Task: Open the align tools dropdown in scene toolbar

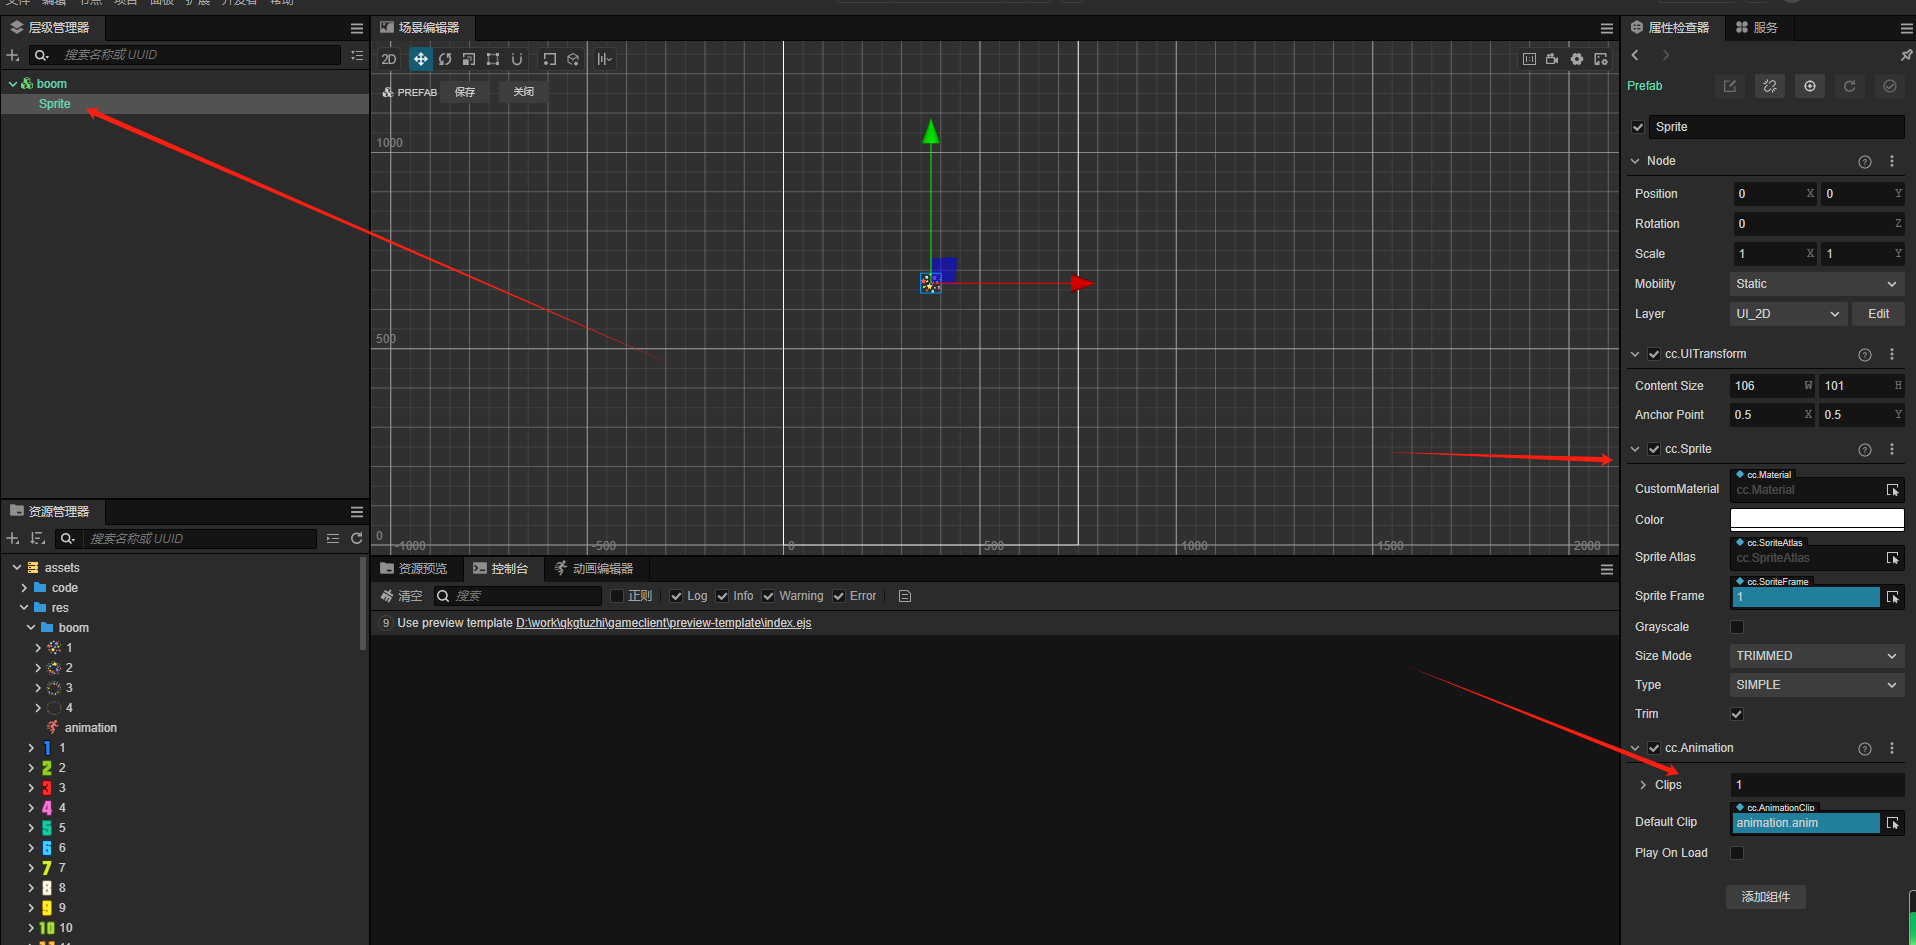Action: (604, 59)
